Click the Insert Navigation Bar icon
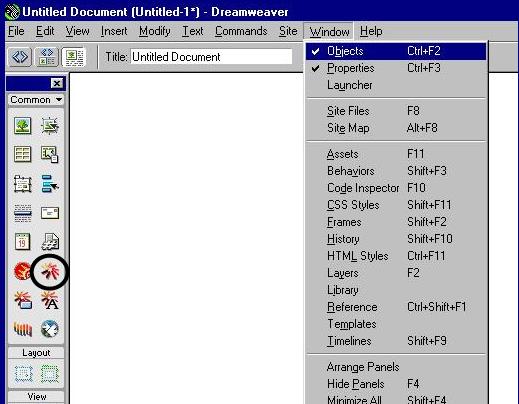Image resolution: width=519 pixels, height=404 pixels. pyautogui.click(x=50, y=184)
